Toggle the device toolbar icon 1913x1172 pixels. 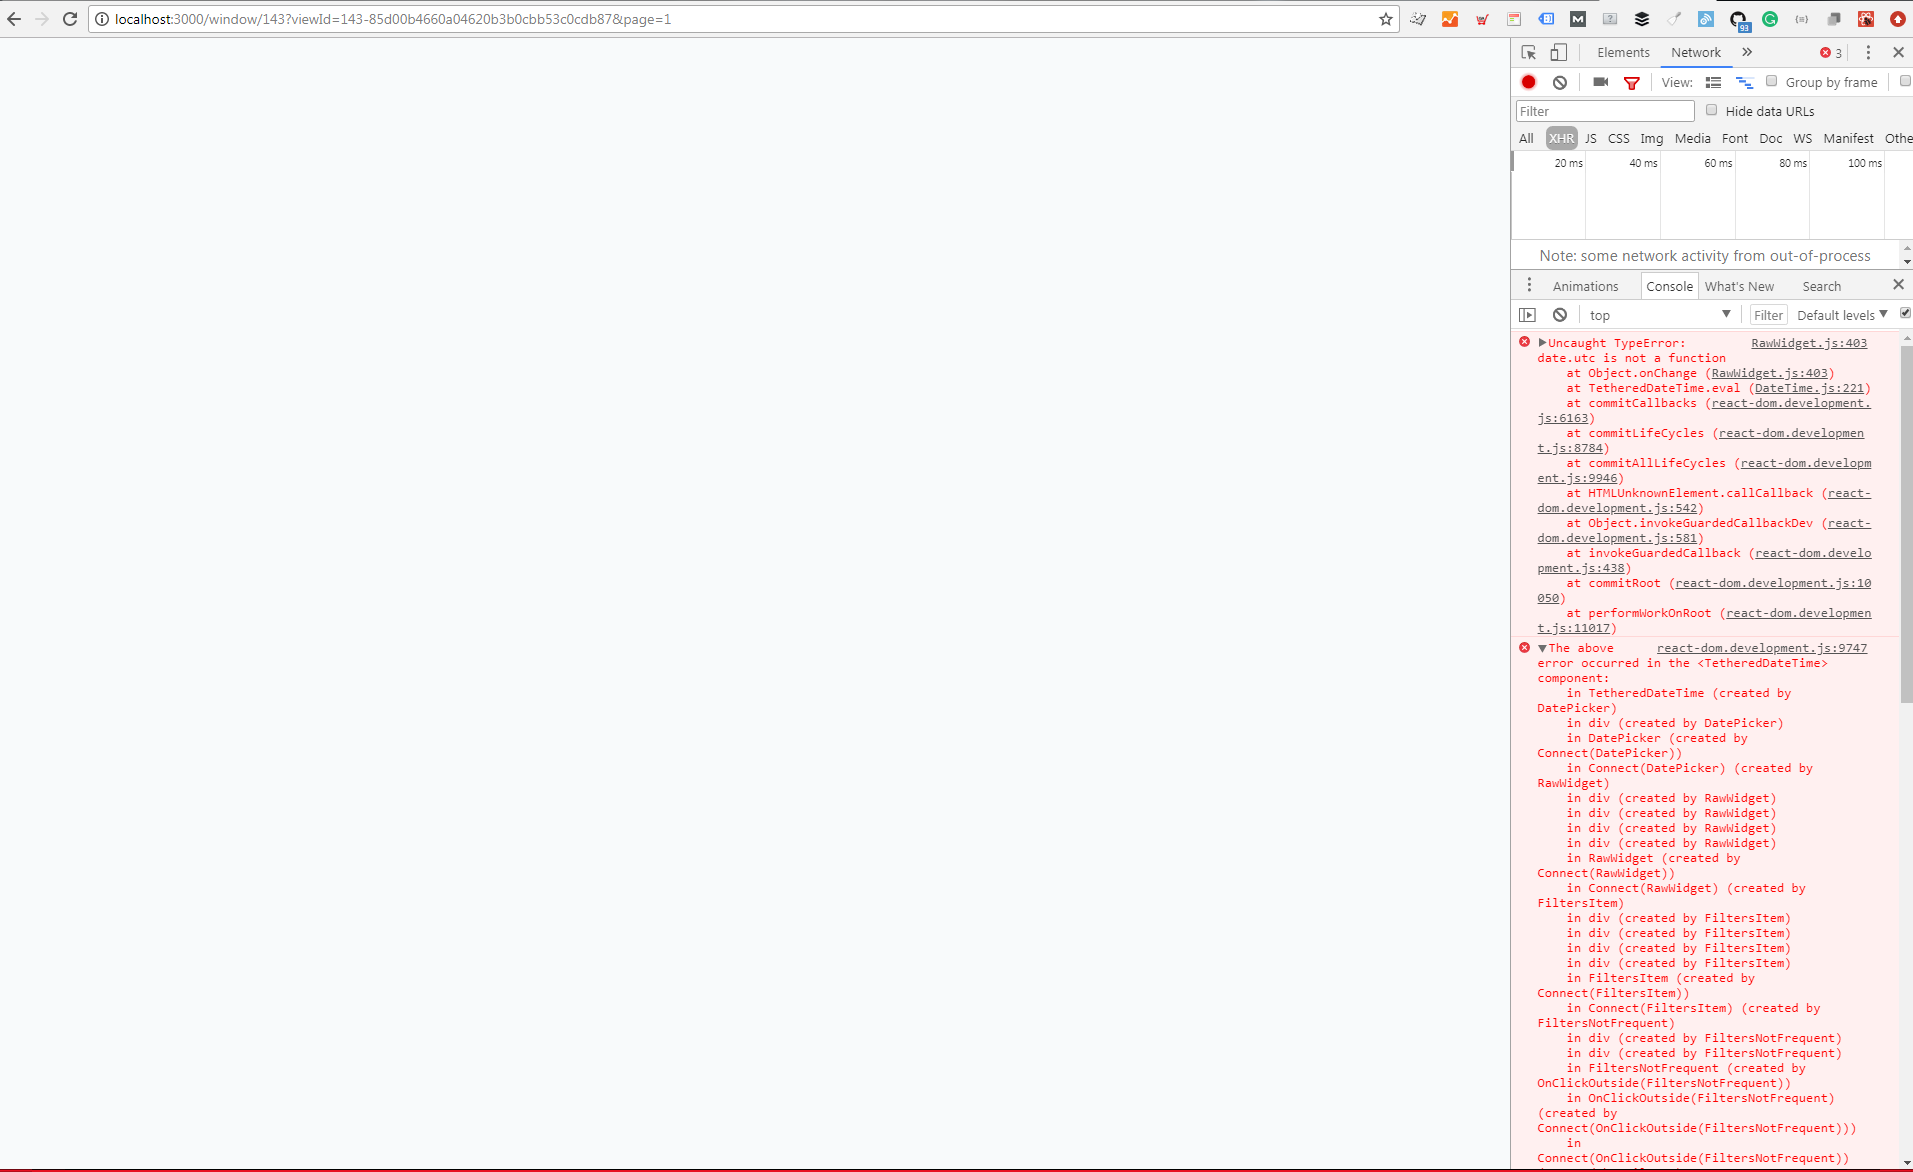[x=1559, y=52]
